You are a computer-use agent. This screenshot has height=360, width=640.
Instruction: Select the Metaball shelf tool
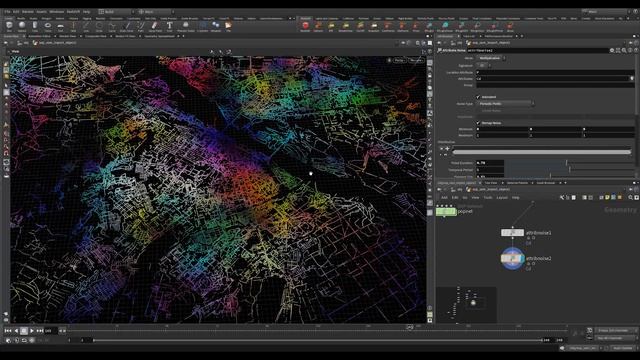click(216, 27)
